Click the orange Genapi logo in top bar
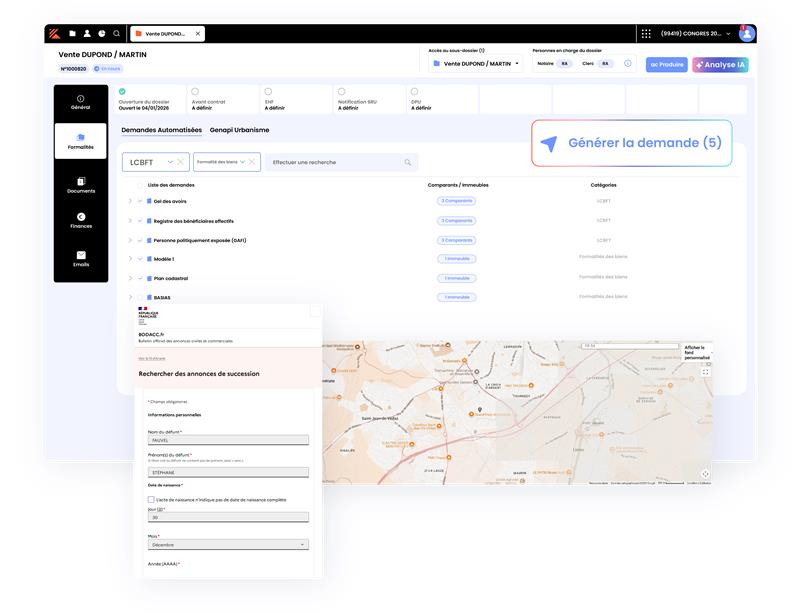Viewport: 800px width, 613px height. [x=55, y=34]
